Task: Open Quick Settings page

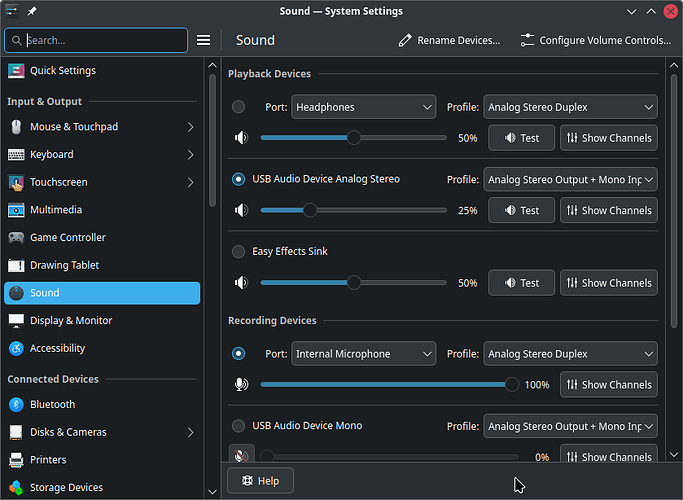Action: point(102,71)
